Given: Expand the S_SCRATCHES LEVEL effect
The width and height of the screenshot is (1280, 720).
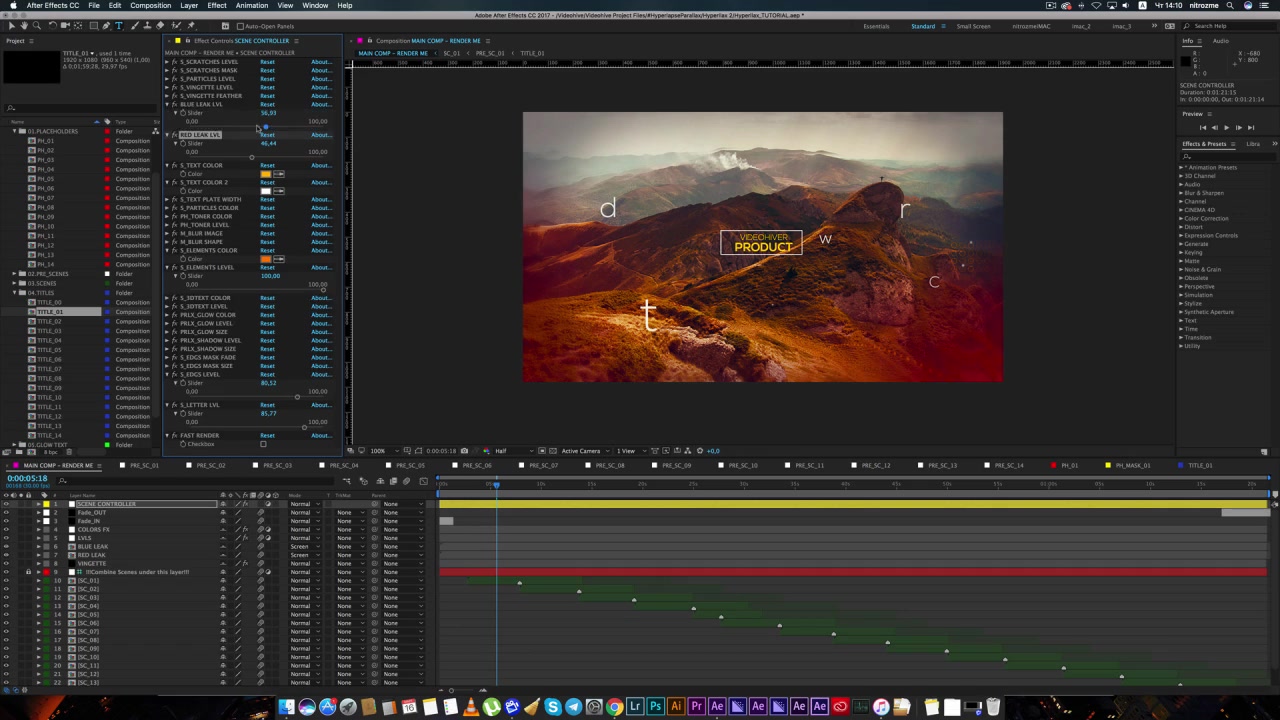Looking at the screenshot, I should point(167,62).
